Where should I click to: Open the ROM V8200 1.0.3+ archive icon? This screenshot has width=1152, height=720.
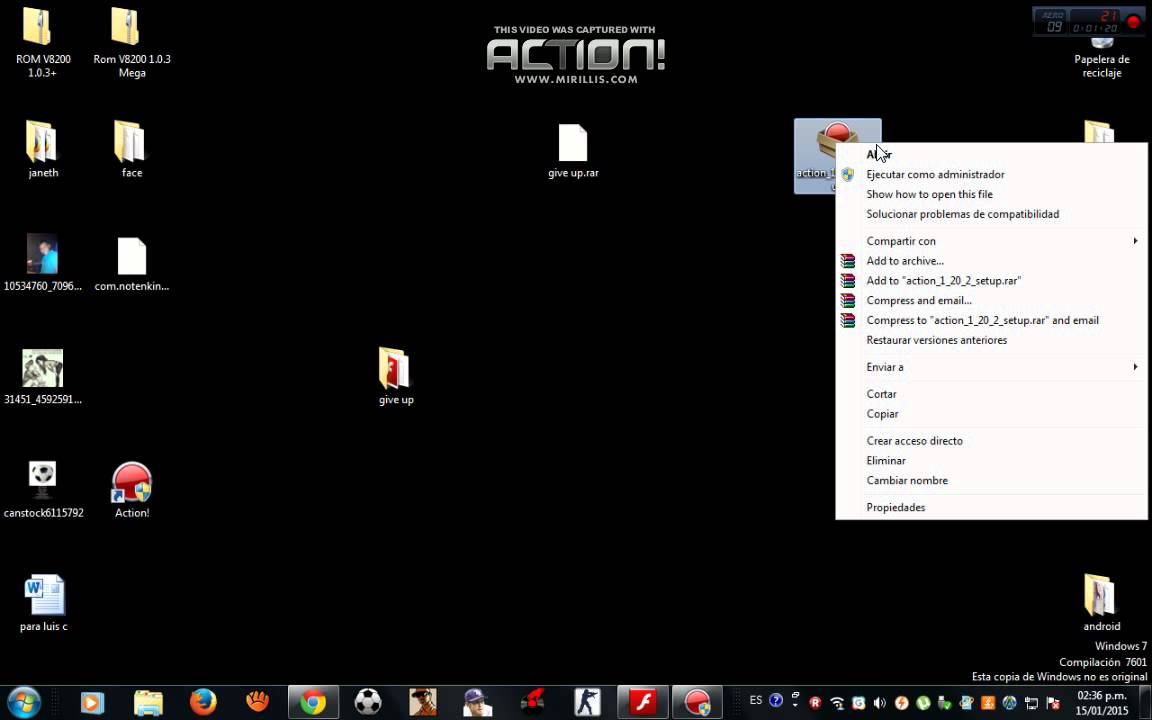tap(37, 27)
